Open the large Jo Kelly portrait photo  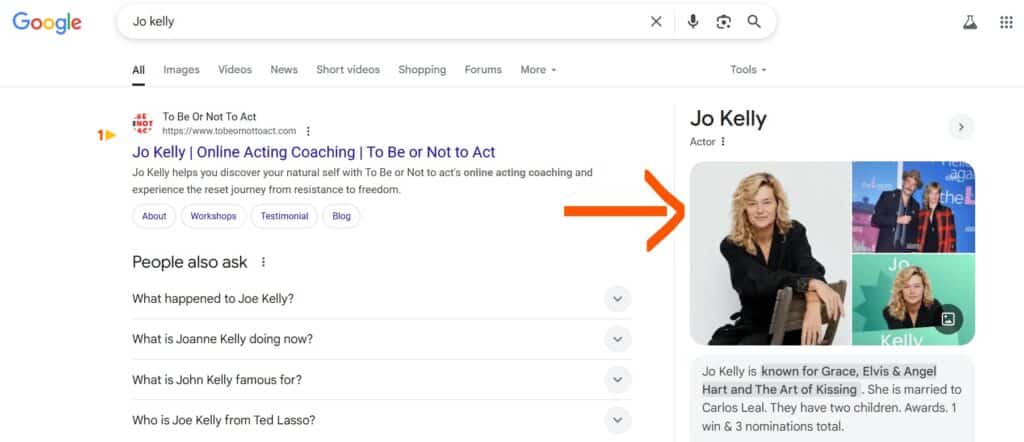pyautogui.click(x=771, y=253)
